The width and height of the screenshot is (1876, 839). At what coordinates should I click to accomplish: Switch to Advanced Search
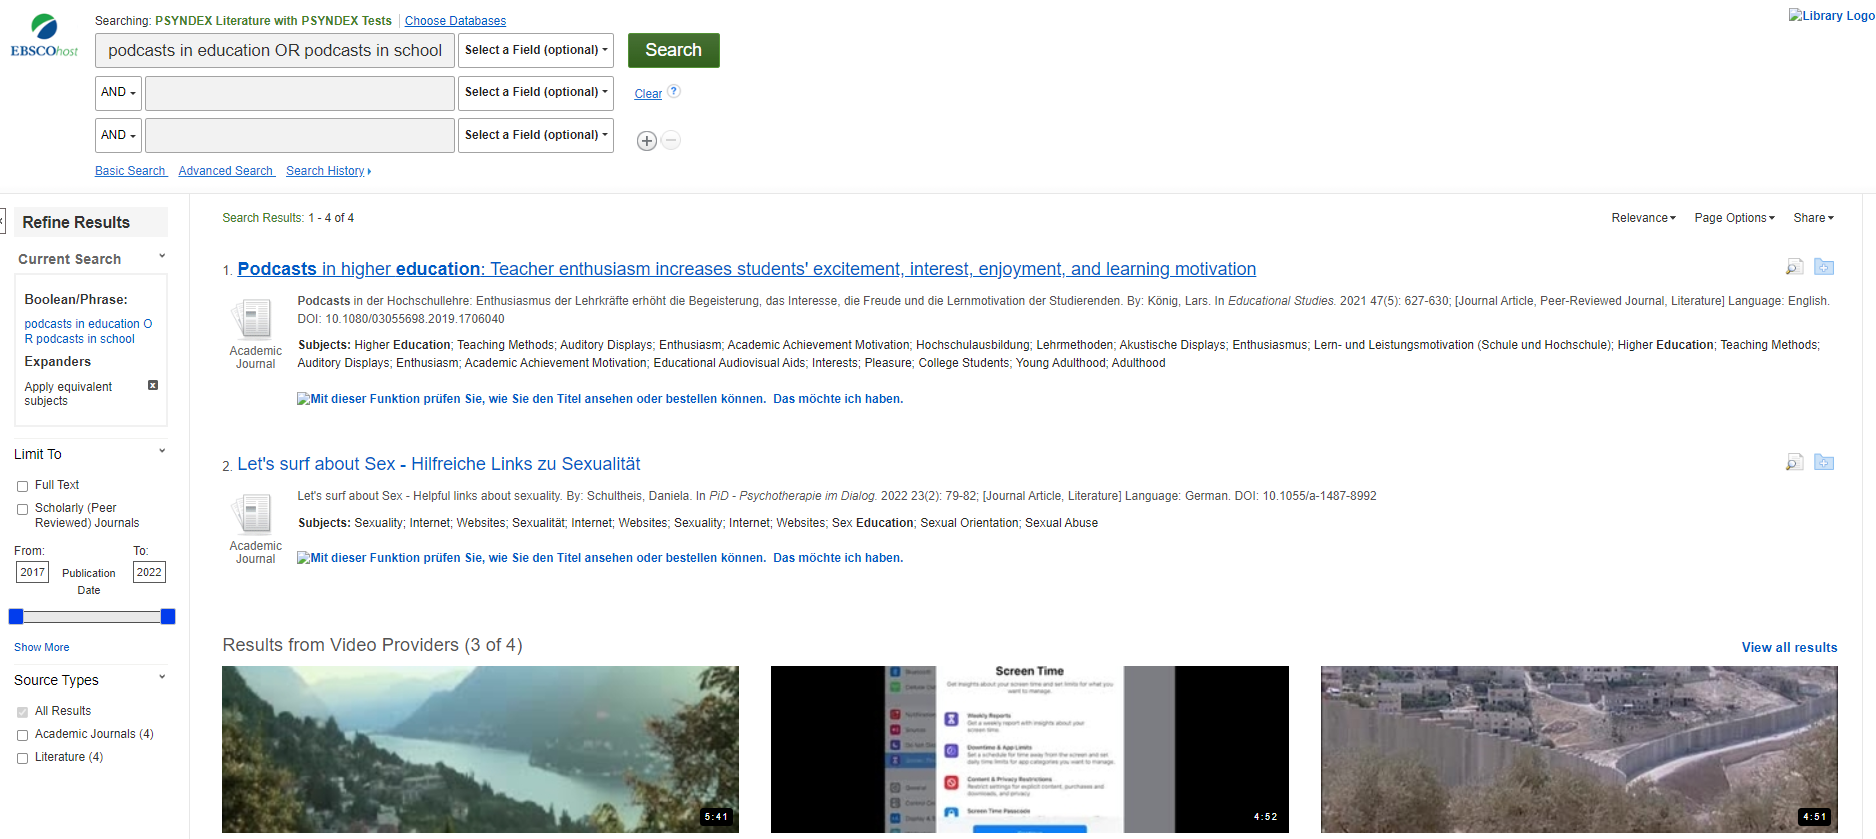point(226,171)
